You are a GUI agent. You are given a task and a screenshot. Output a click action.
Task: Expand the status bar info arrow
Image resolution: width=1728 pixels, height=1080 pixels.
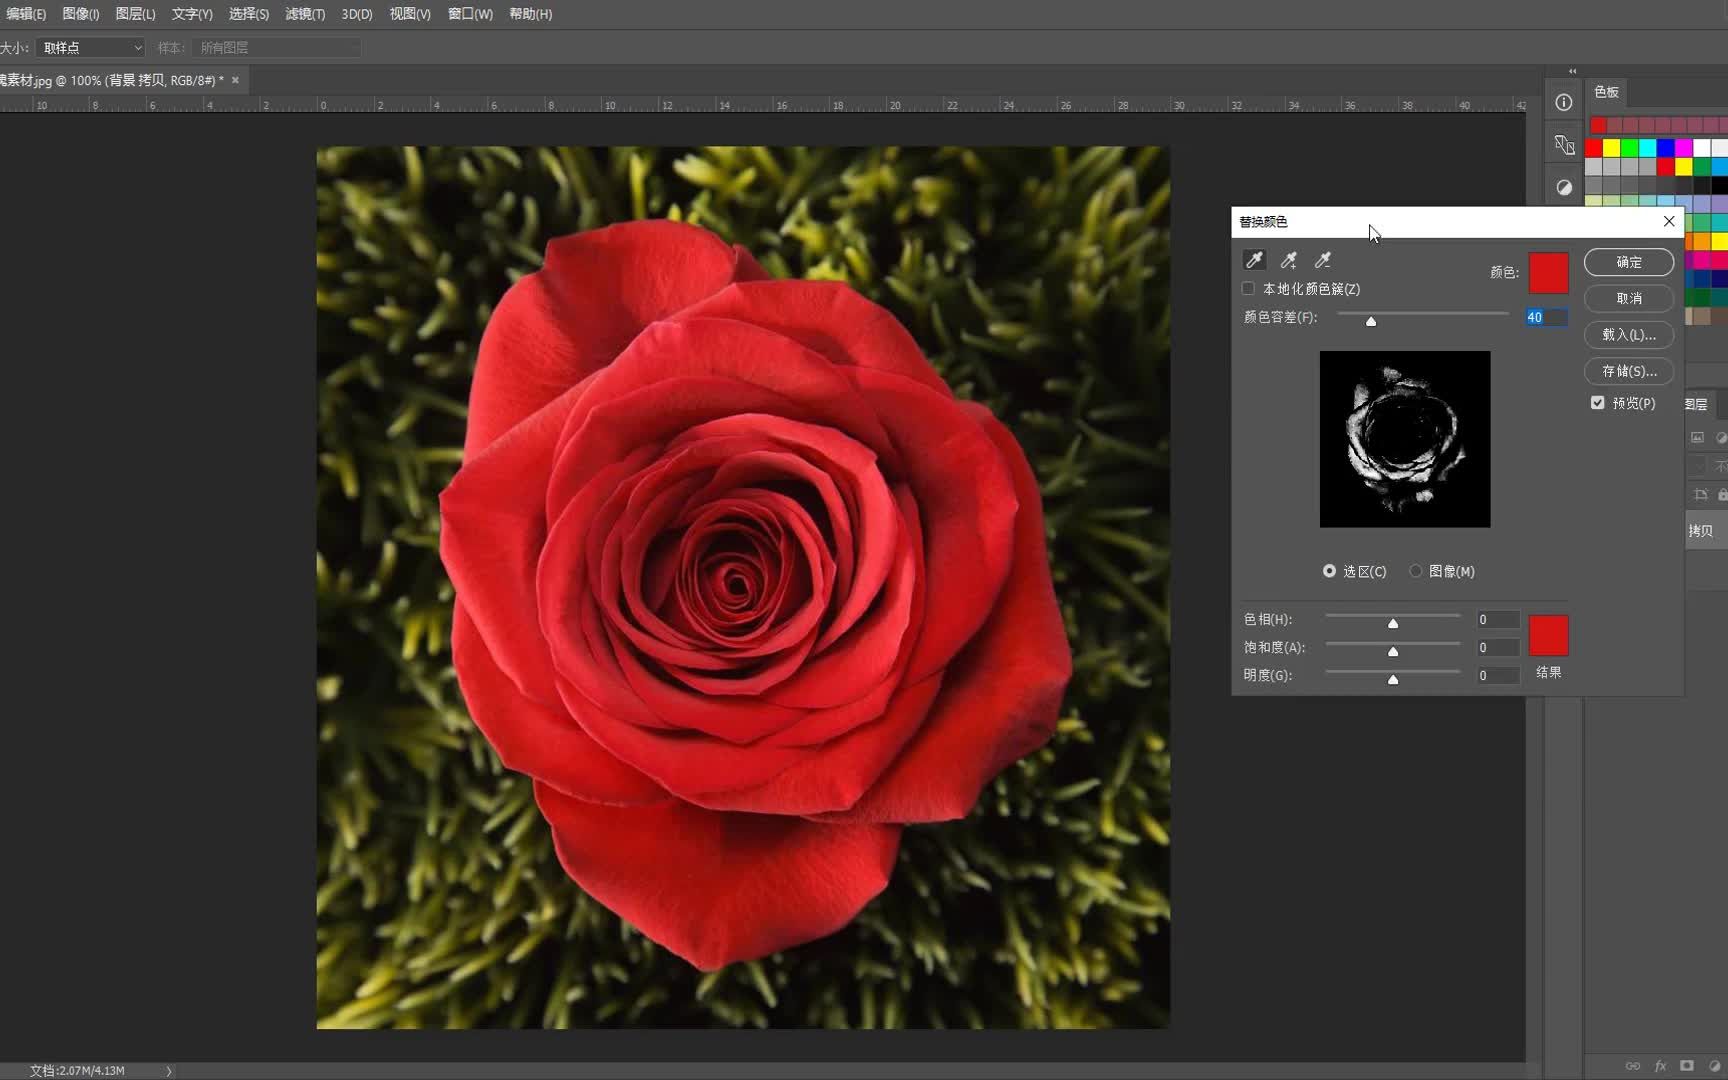169,1071
